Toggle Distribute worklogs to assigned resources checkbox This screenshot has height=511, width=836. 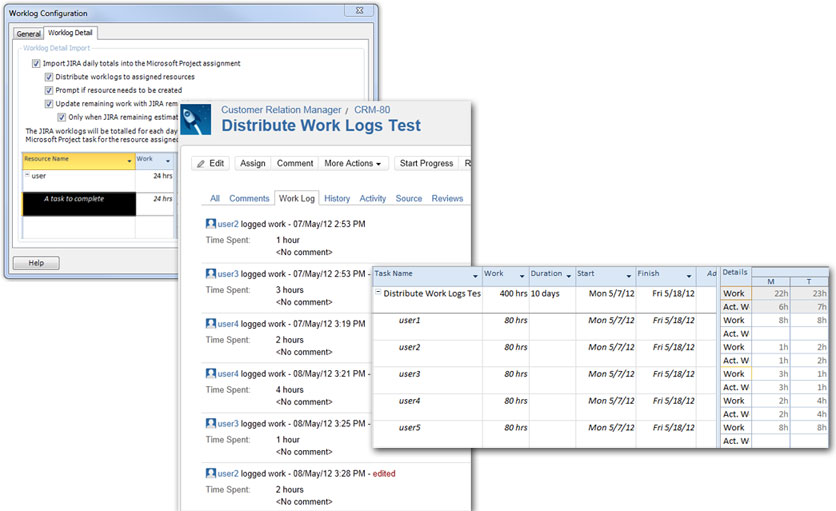tap(49, 77)
